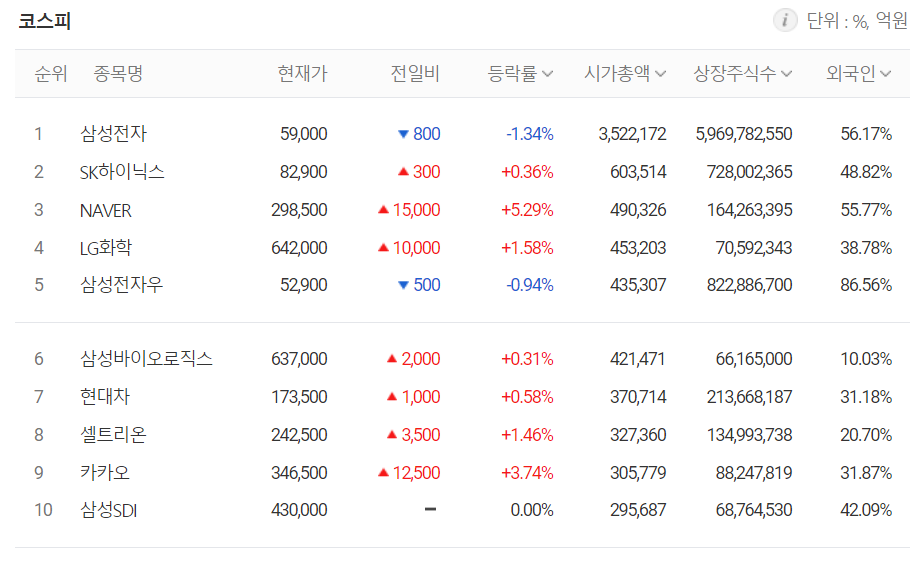Select NAVER price 298,500
Screen dimensions: 913x565
(299, 210)
